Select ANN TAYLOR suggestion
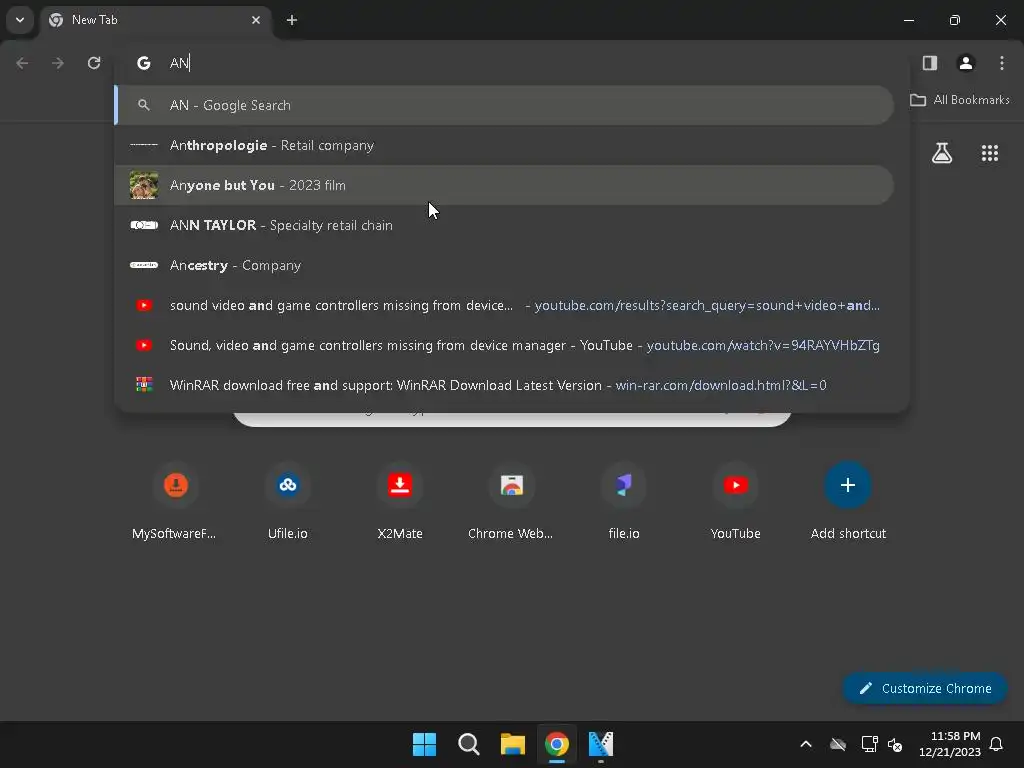 [504, 225]
